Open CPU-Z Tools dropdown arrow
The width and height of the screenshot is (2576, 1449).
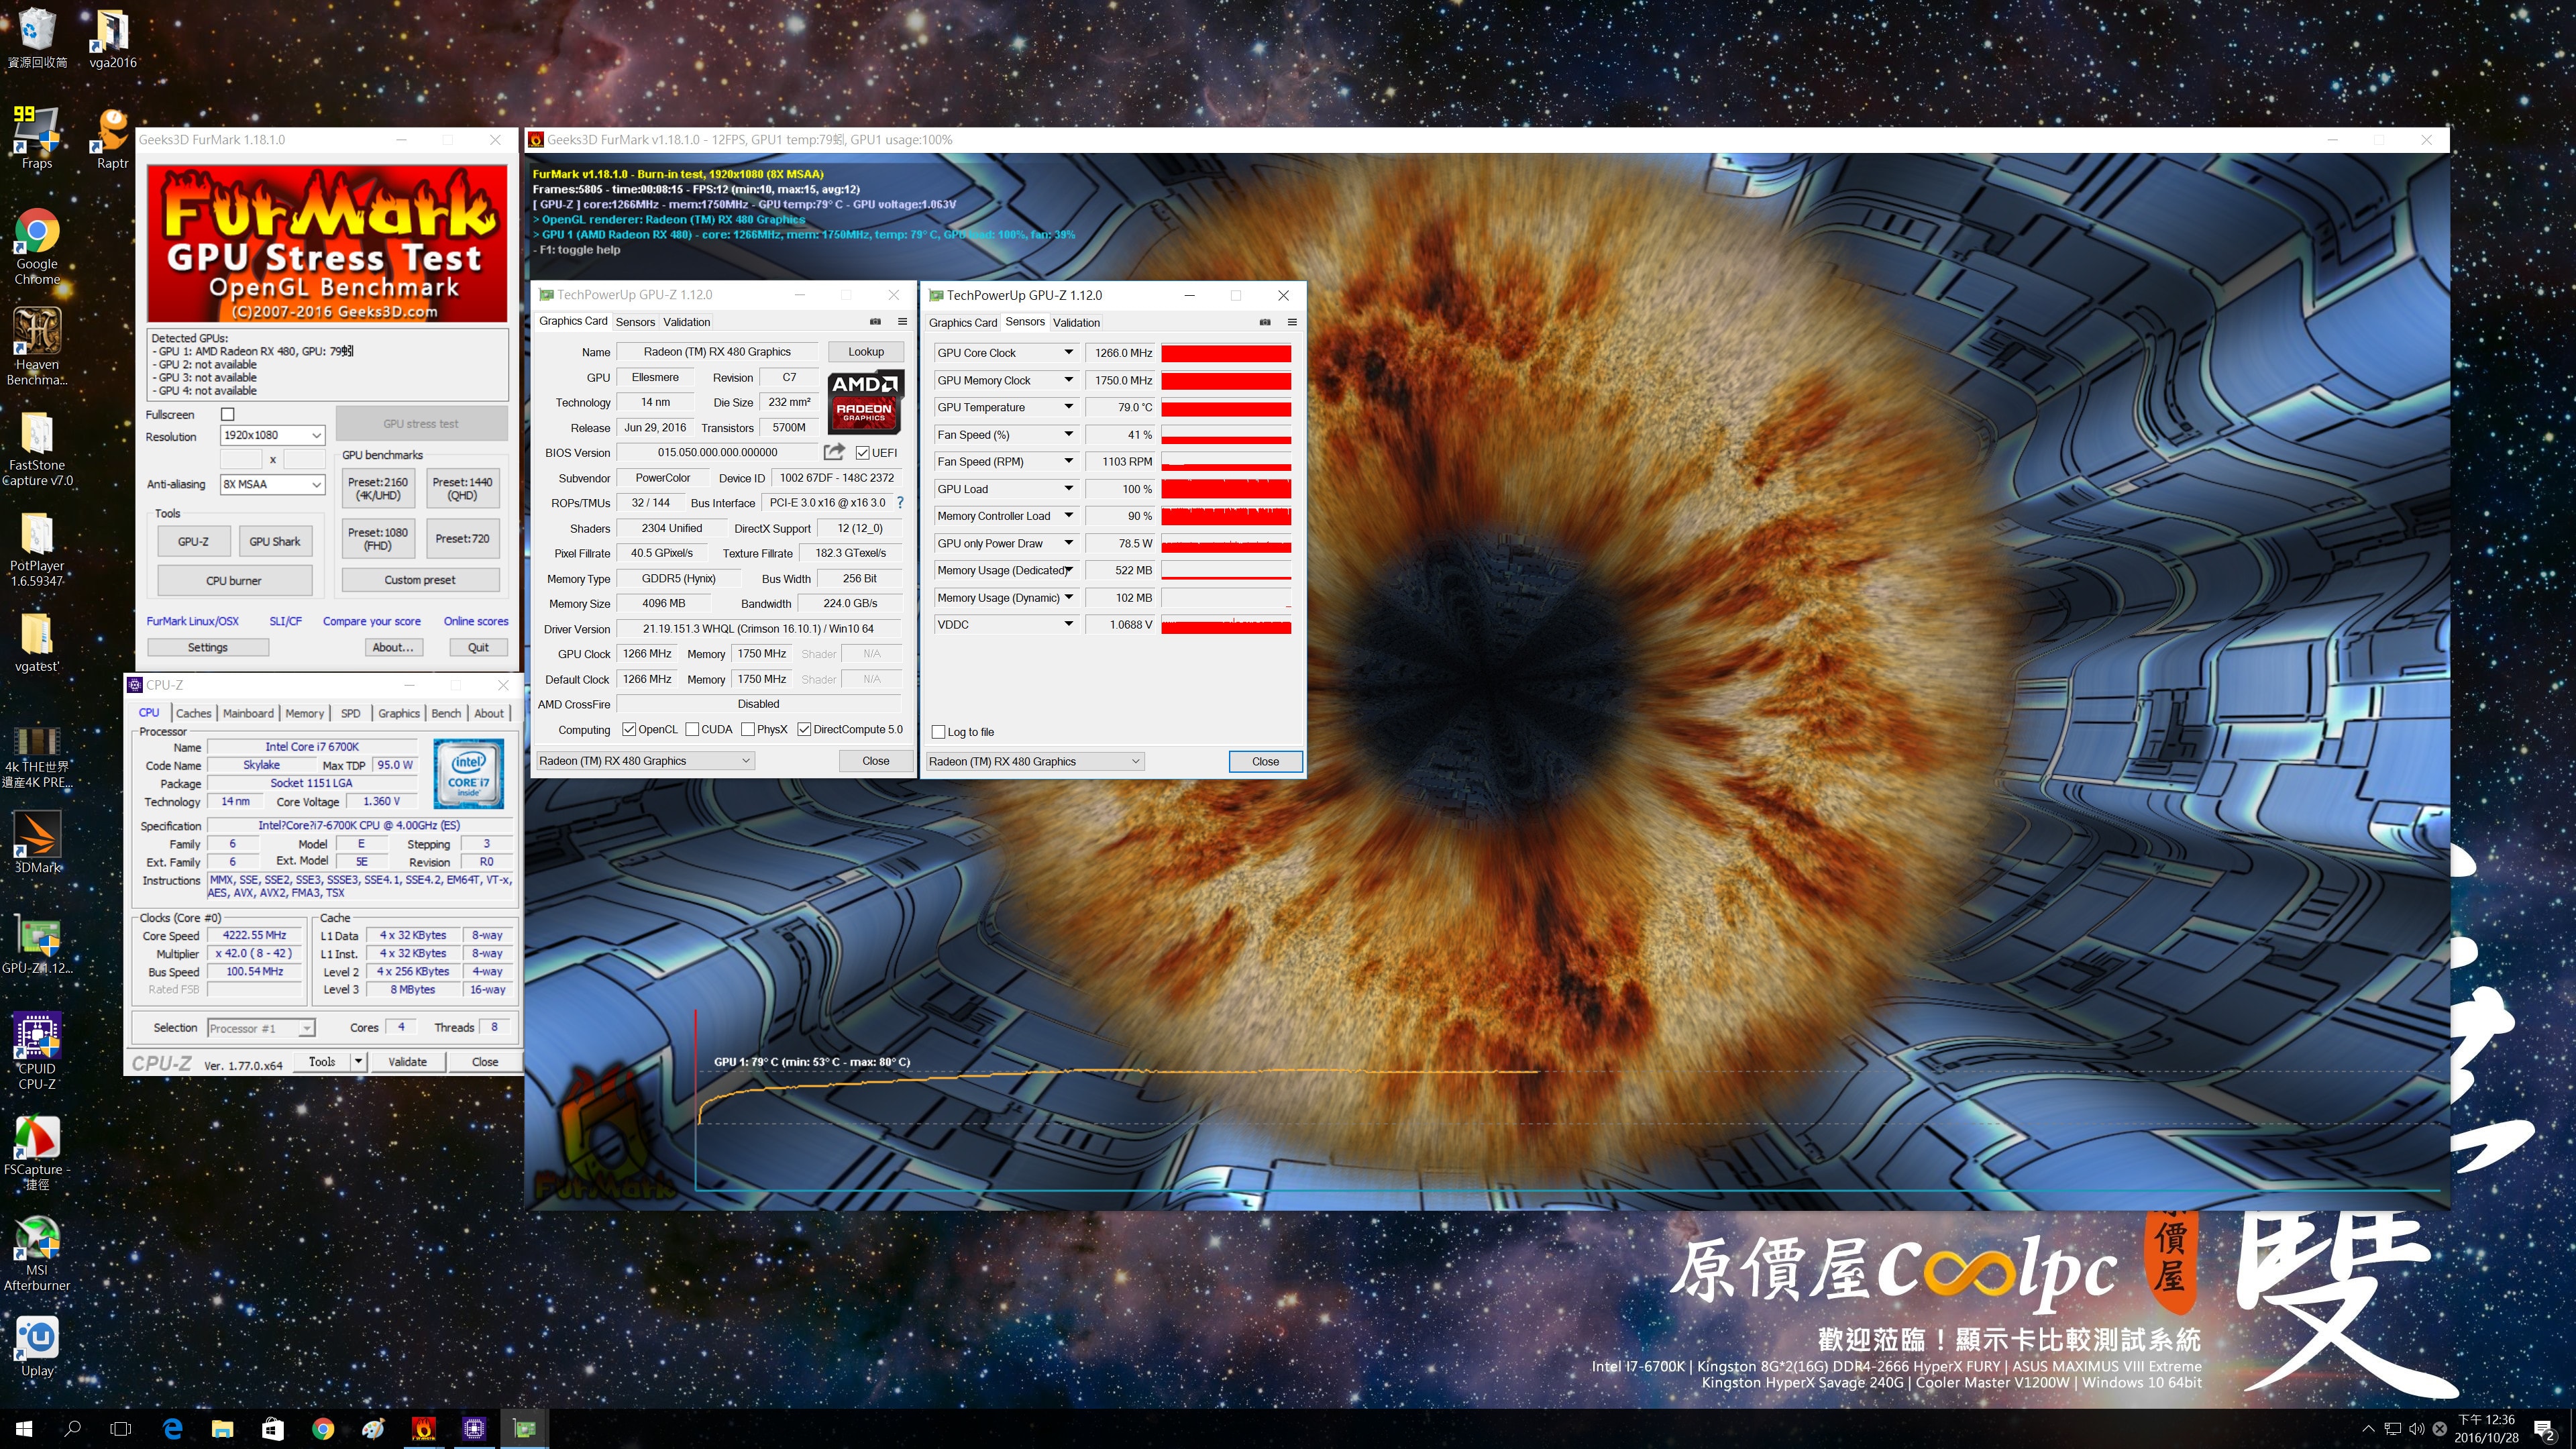coord(358,1061)
